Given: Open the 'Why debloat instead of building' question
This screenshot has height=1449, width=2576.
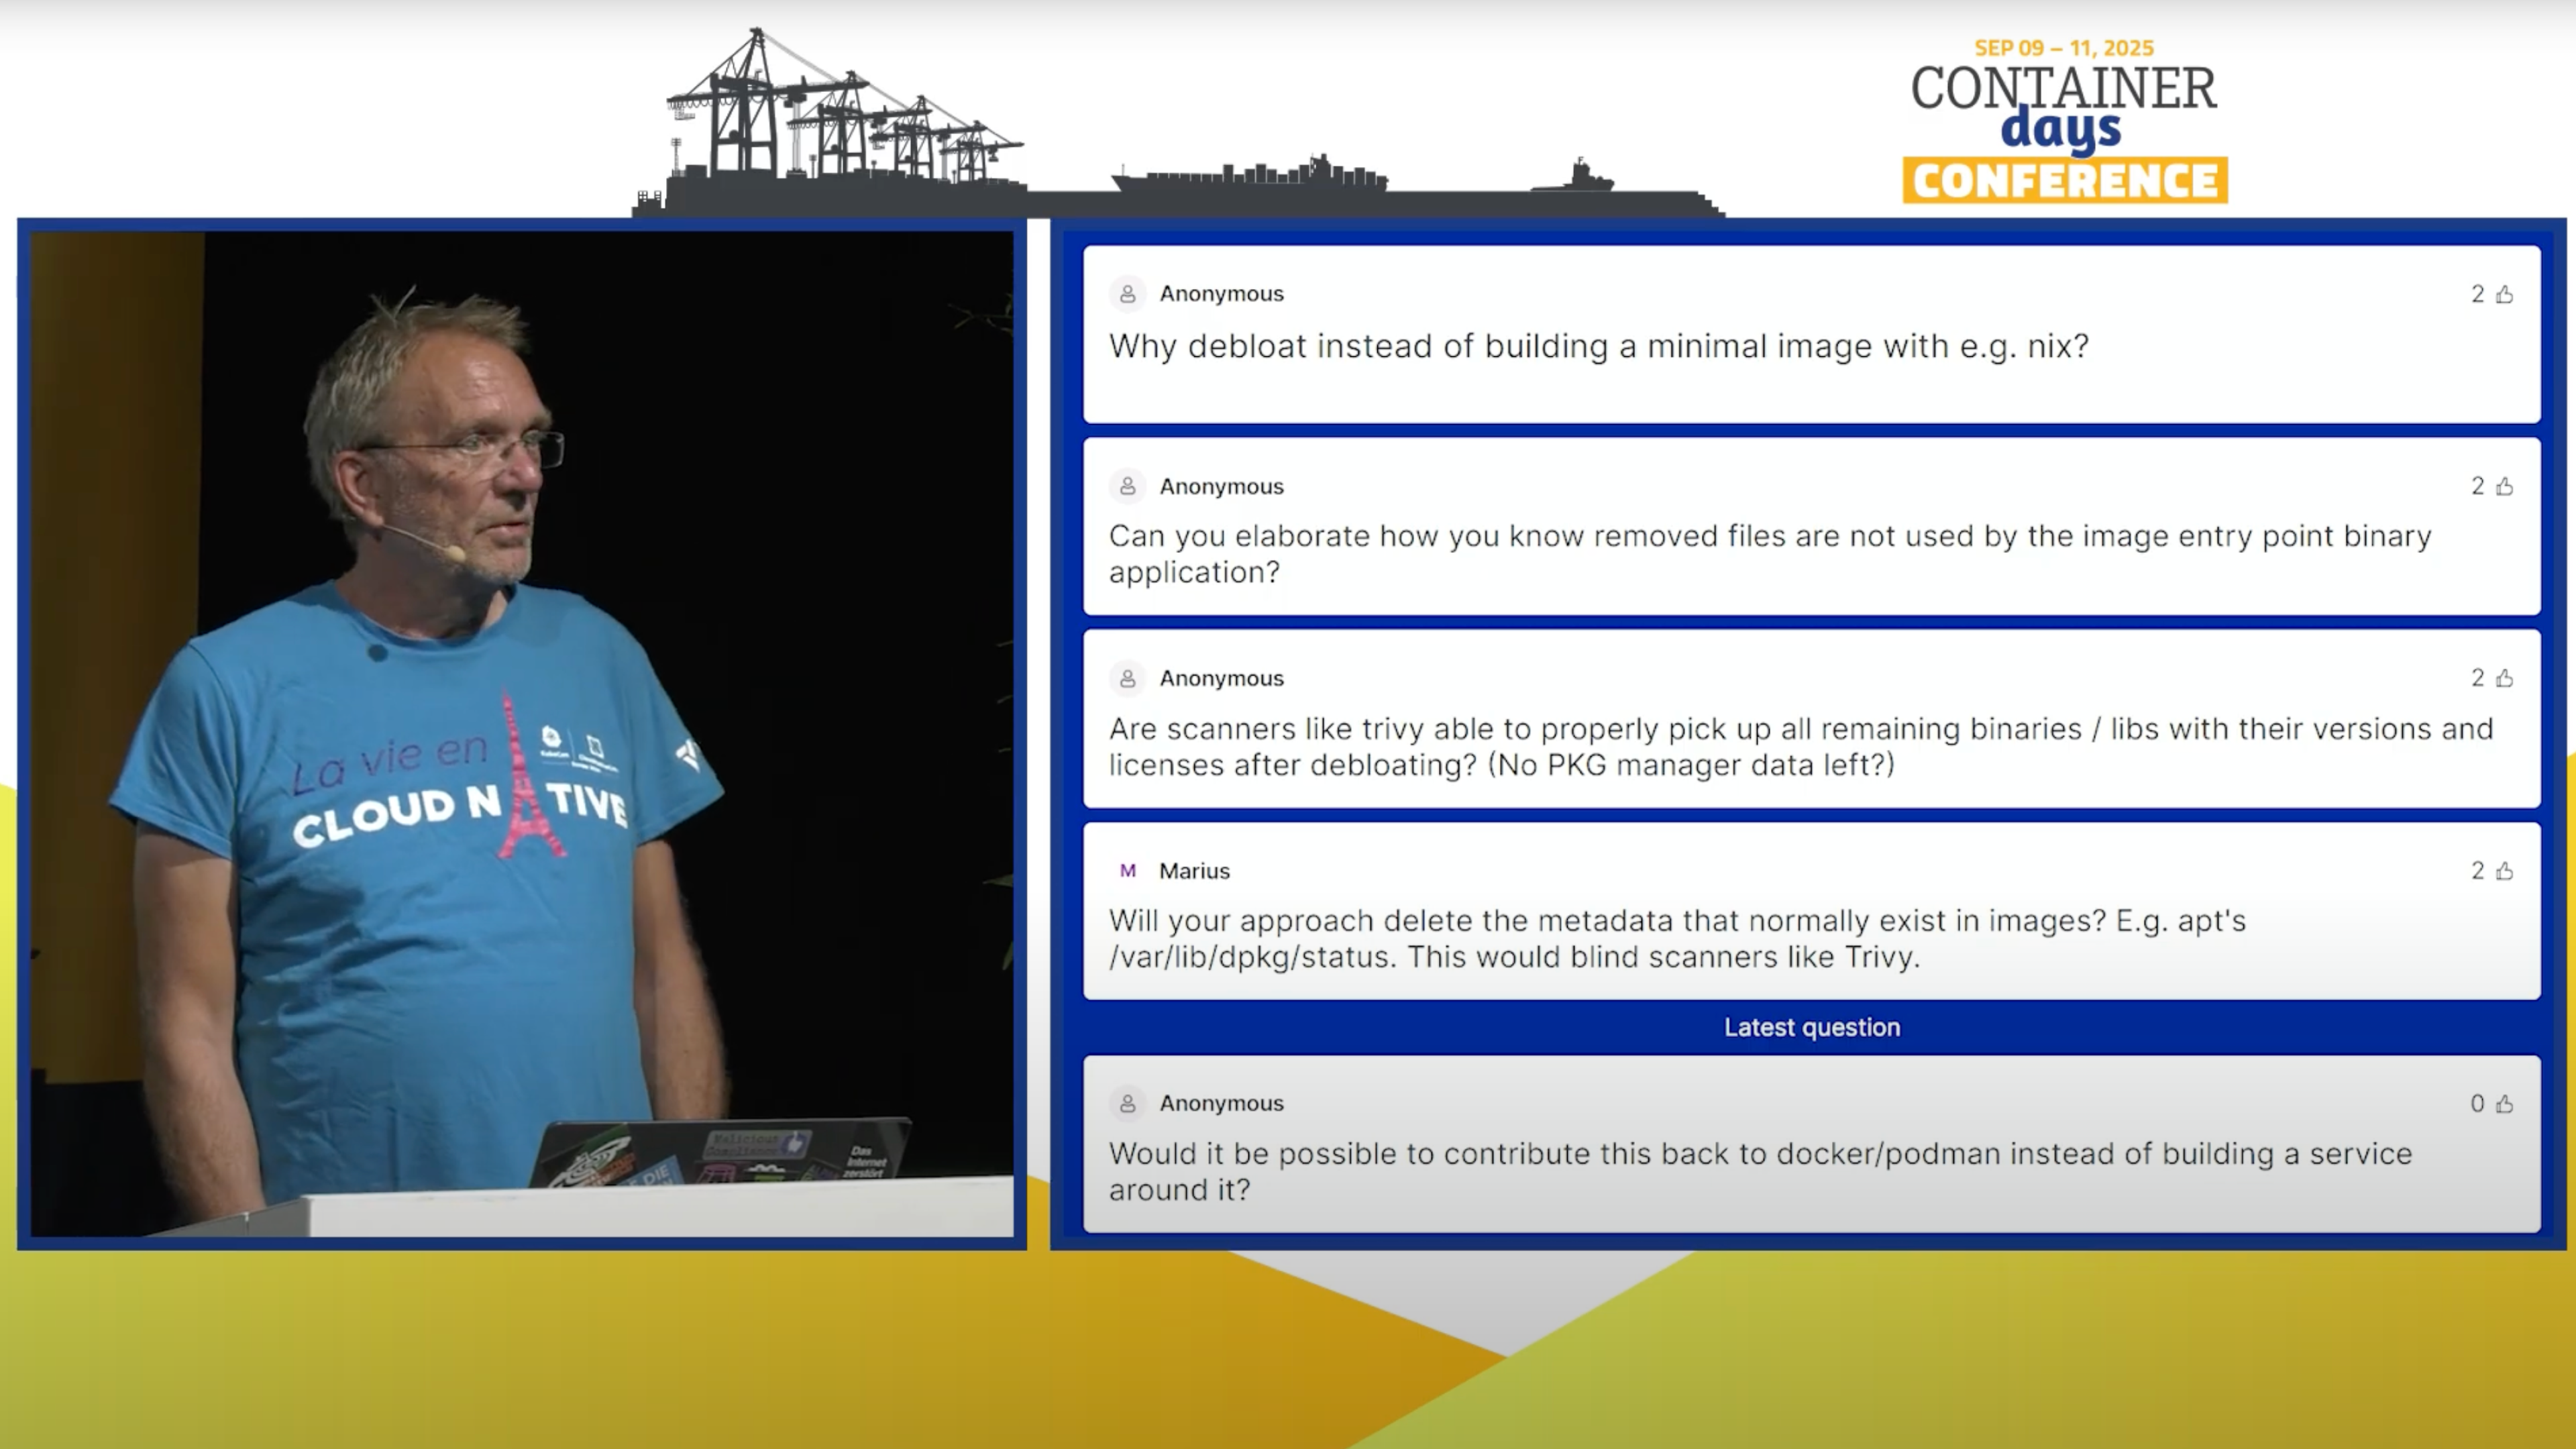Looking at the screenshot, I should 1598,346.
